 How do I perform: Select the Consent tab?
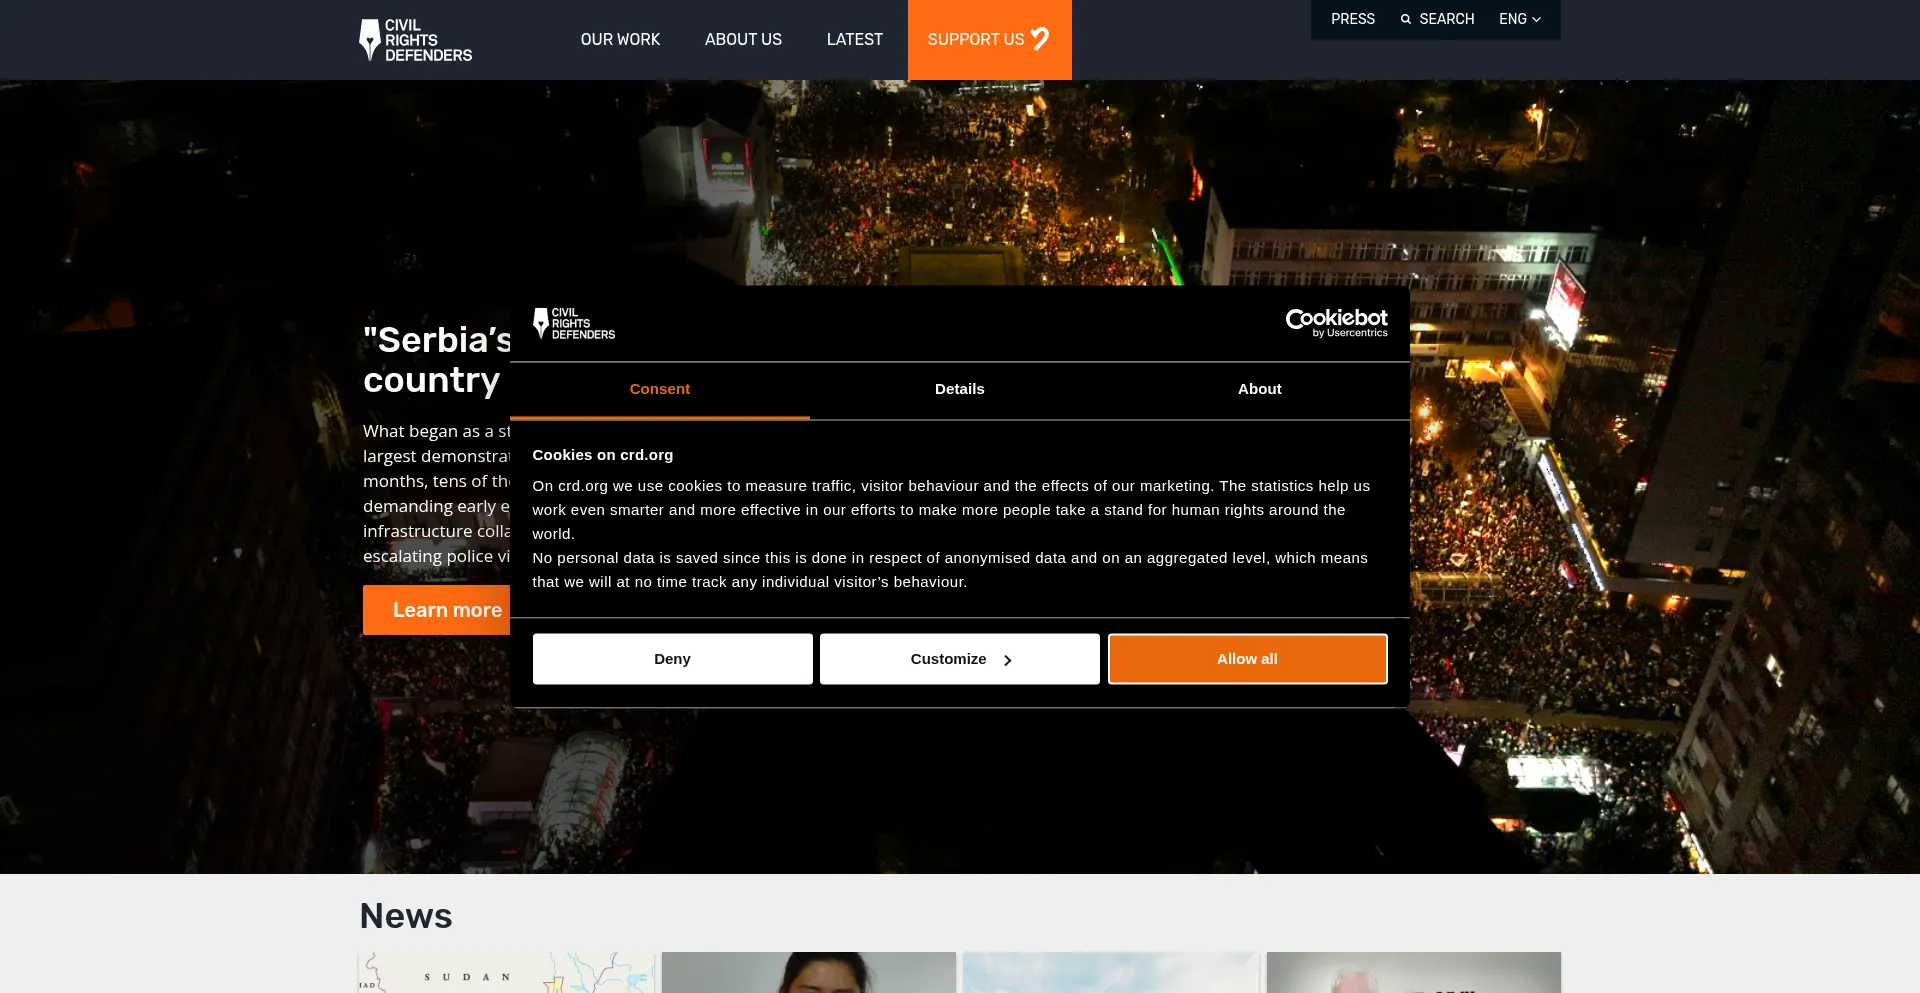tap(659, 389)
